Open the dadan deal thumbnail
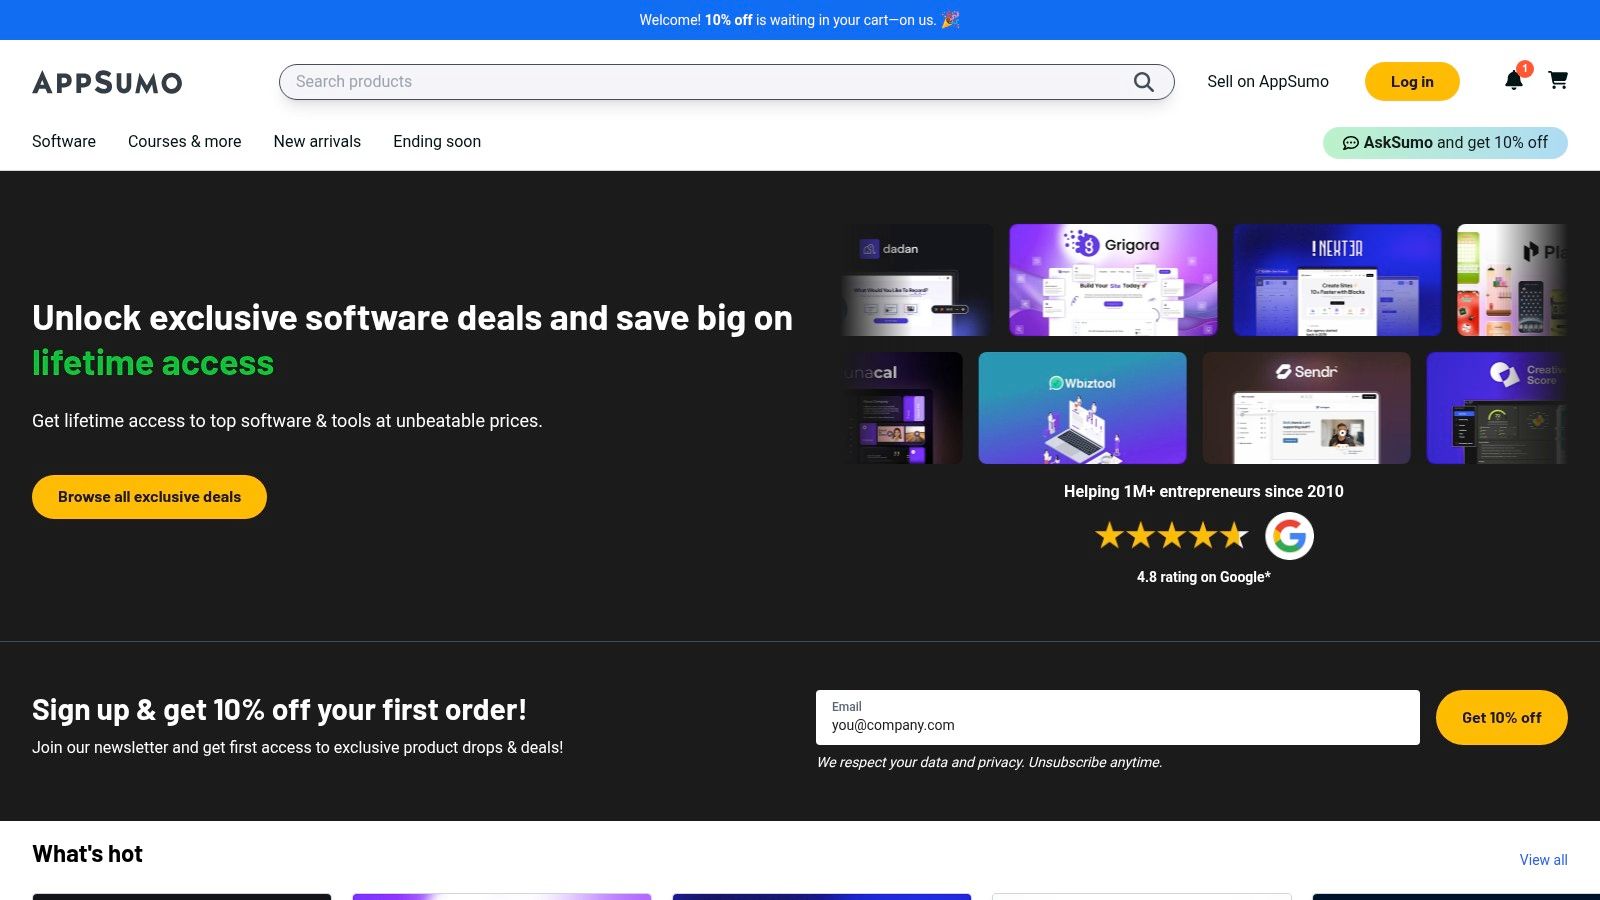This screenshot has height=900, width=1600. pyautogui.click(x=917, y=280)
